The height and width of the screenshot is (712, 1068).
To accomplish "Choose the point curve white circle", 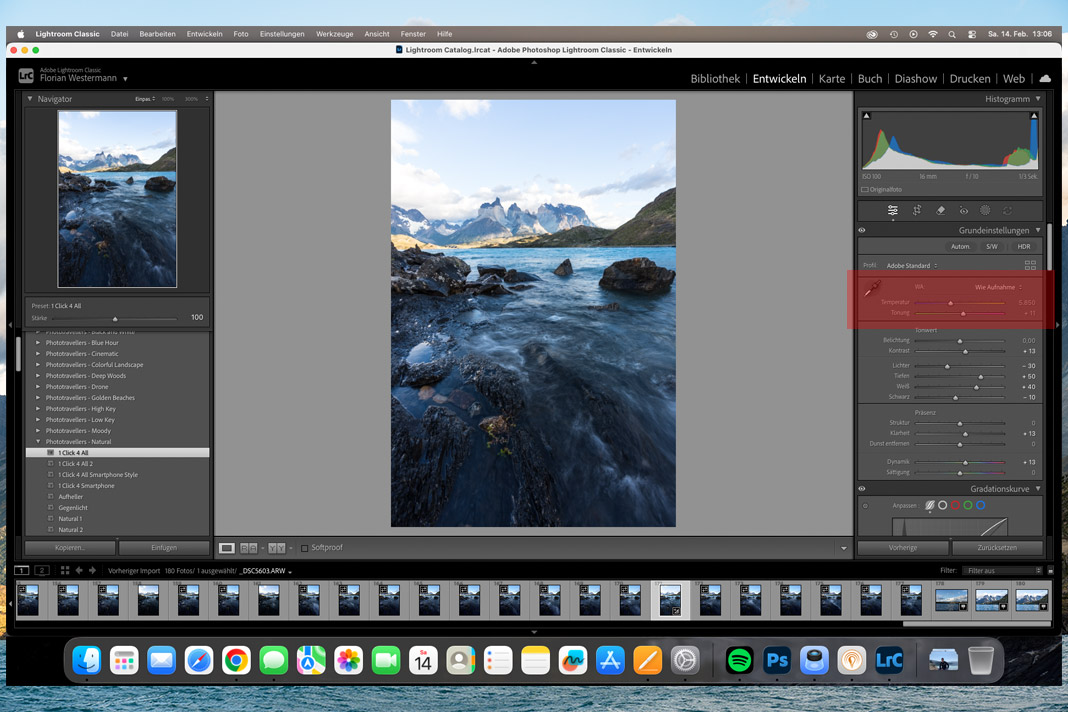I will point(943,506).
